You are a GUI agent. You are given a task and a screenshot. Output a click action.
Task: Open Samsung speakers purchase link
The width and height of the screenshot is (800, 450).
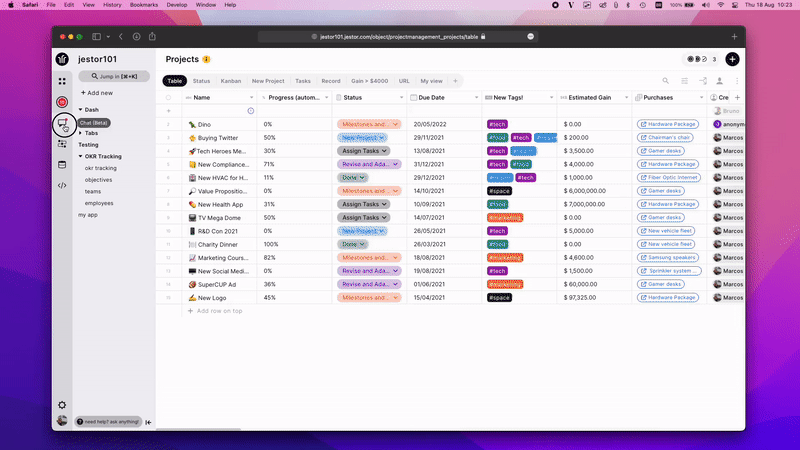(x=668, y=258)
